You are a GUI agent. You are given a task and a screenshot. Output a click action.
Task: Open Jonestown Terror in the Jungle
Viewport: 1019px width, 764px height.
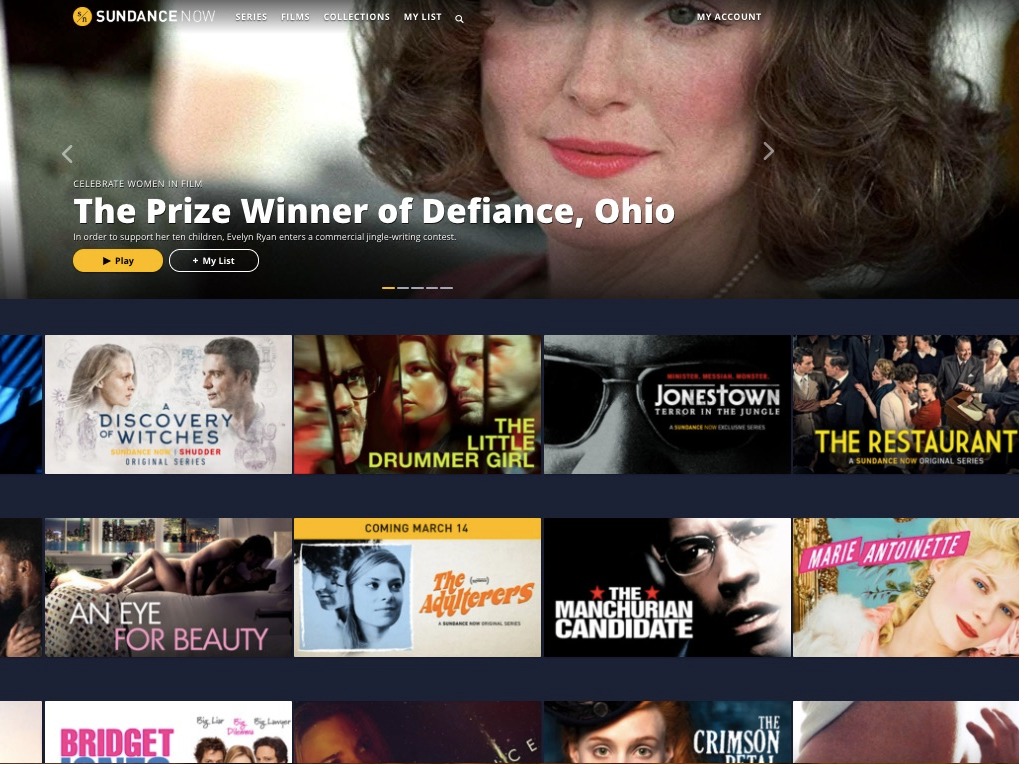point(667,404)
